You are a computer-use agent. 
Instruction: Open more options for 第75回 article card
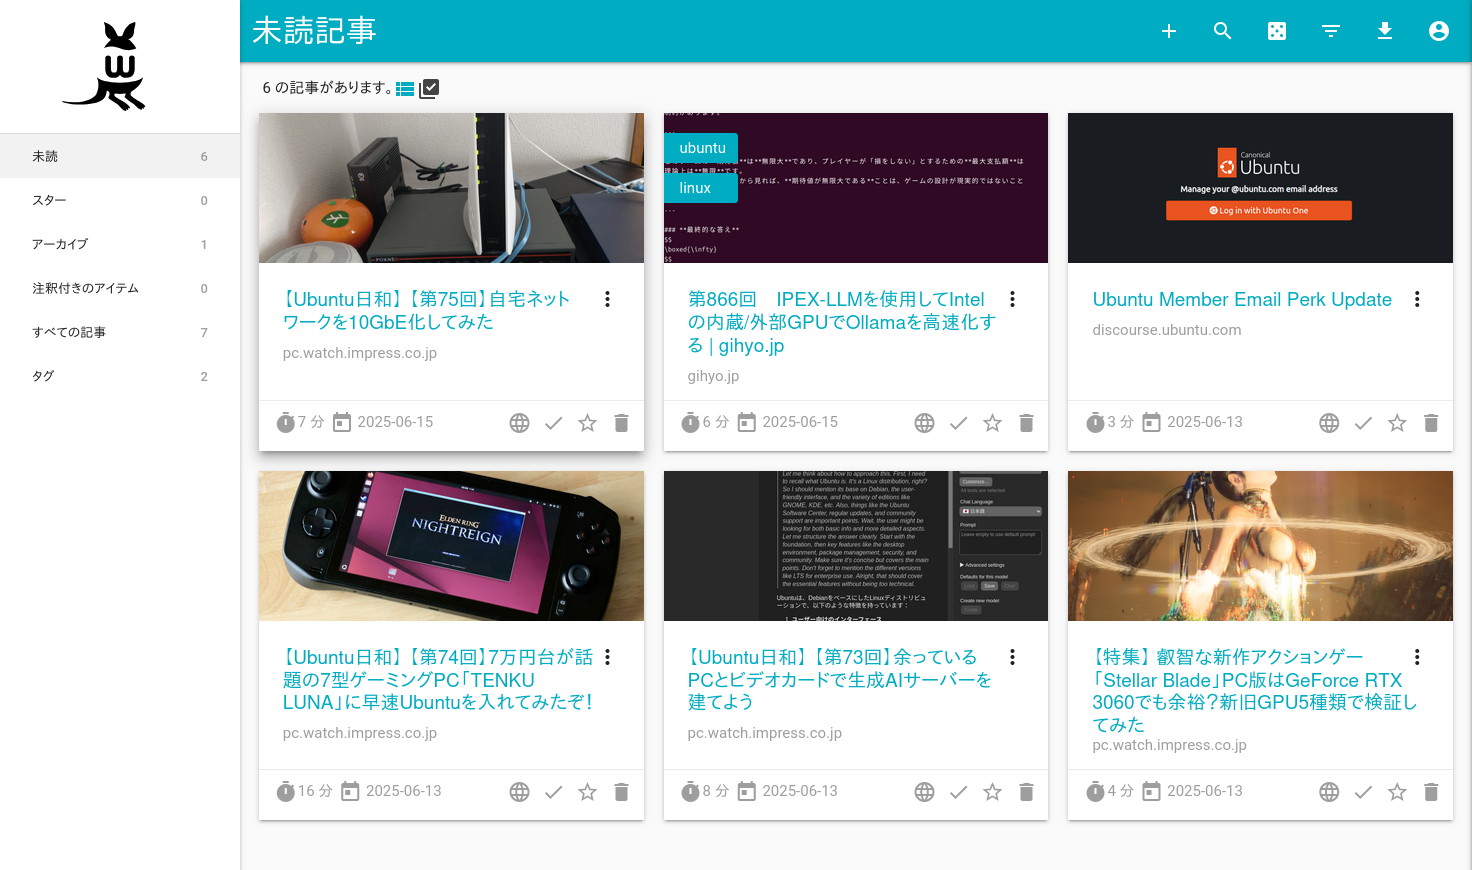click(x=607, y=299)
